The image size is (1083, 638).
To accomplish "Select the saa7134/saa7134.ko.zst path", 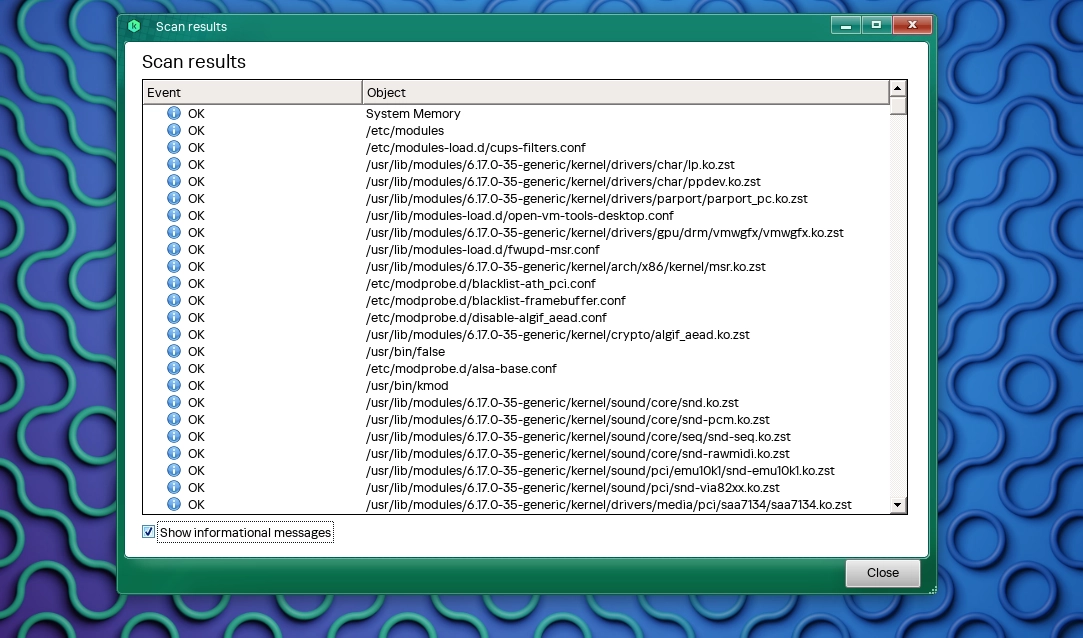I will (608, 505).
